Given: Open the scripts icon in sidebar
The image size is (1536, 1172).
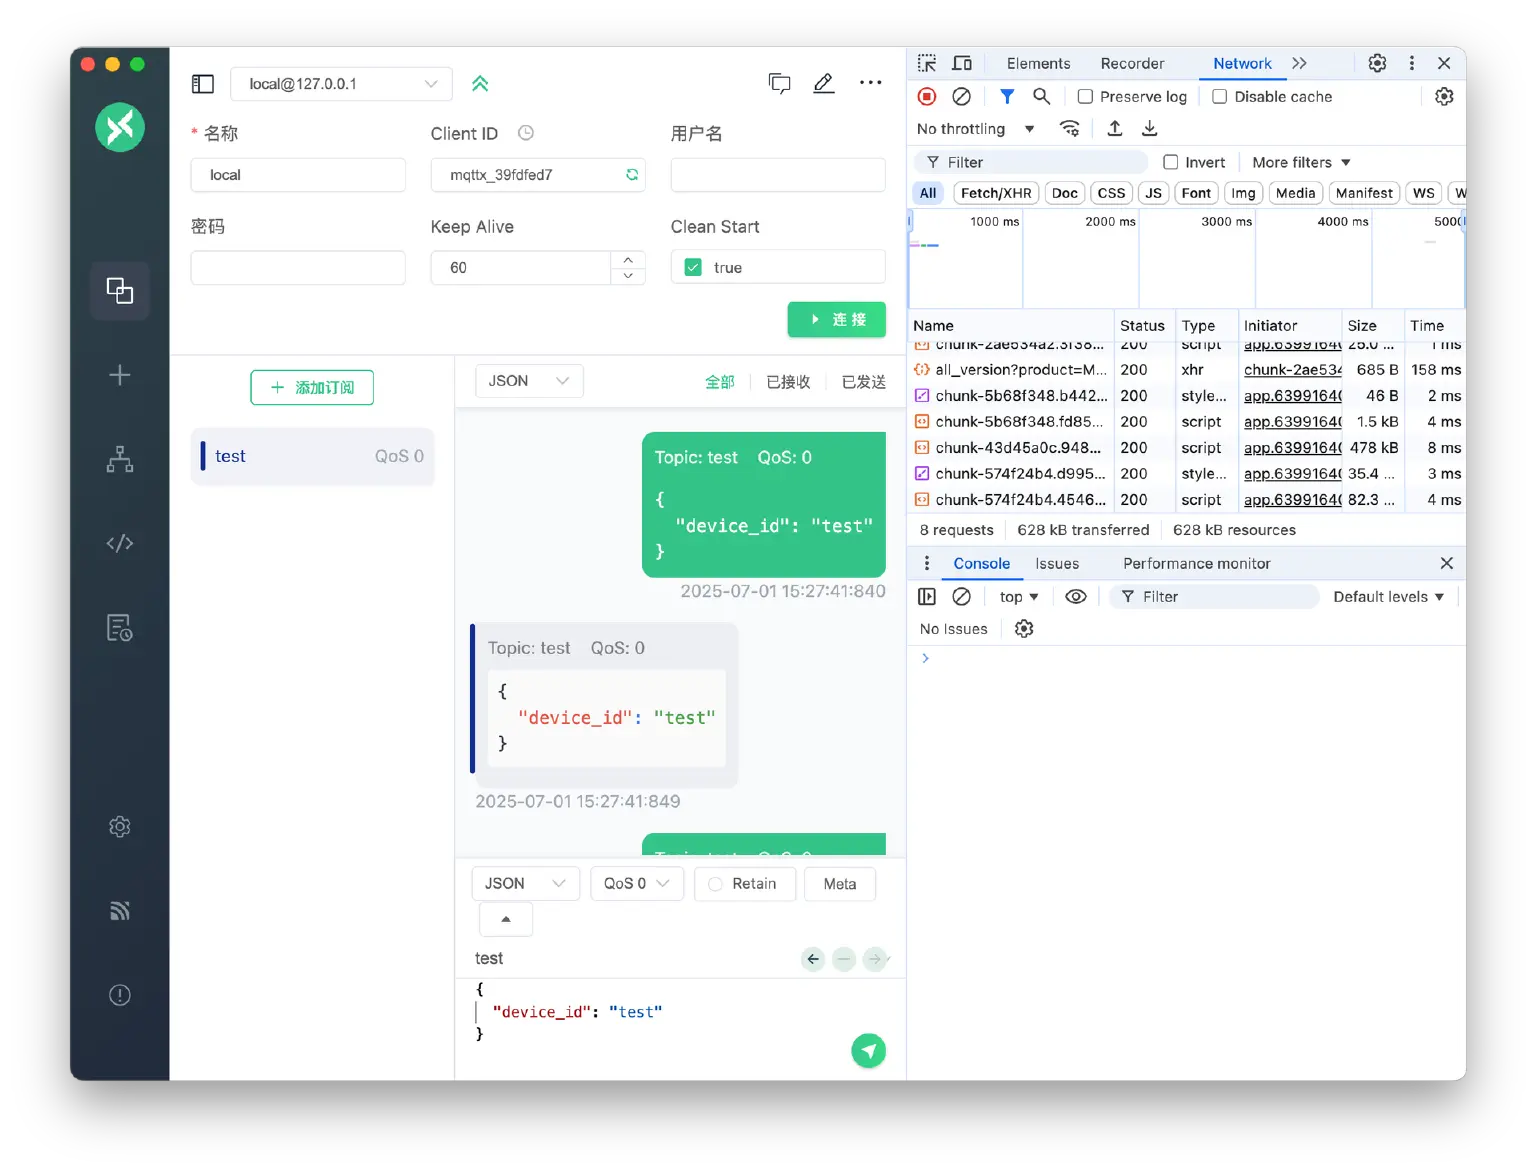Looking at the screenshot, I should click(120, 543).
